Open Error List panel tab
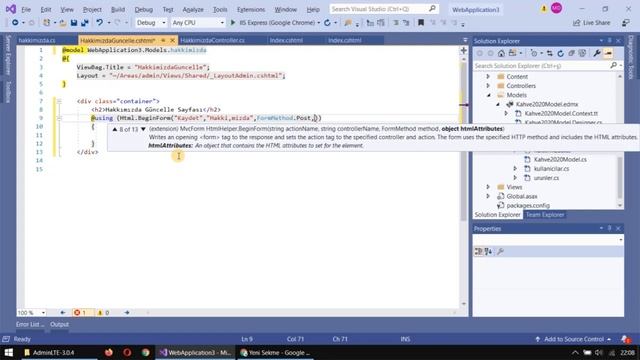640x360 pixels. coord(30,324)
